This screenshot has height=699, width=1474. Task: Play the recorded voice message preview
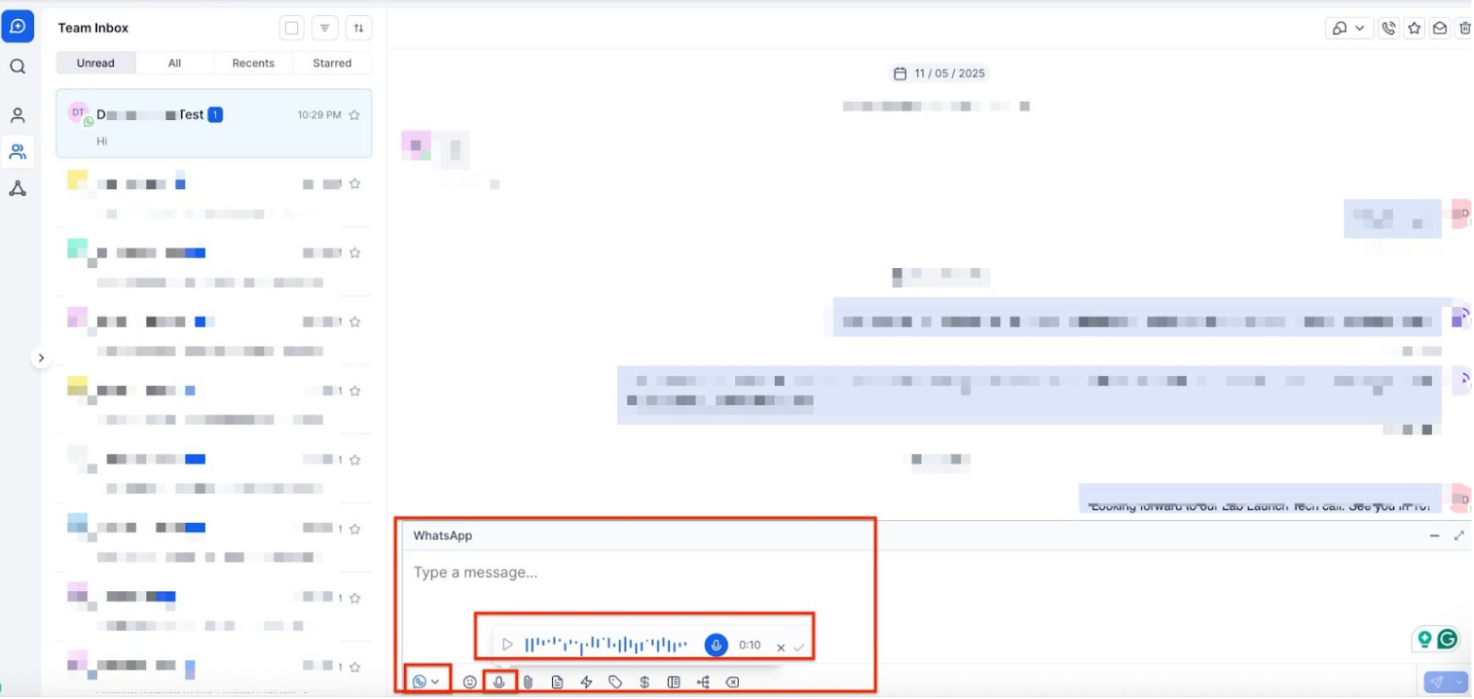point(507,645)
